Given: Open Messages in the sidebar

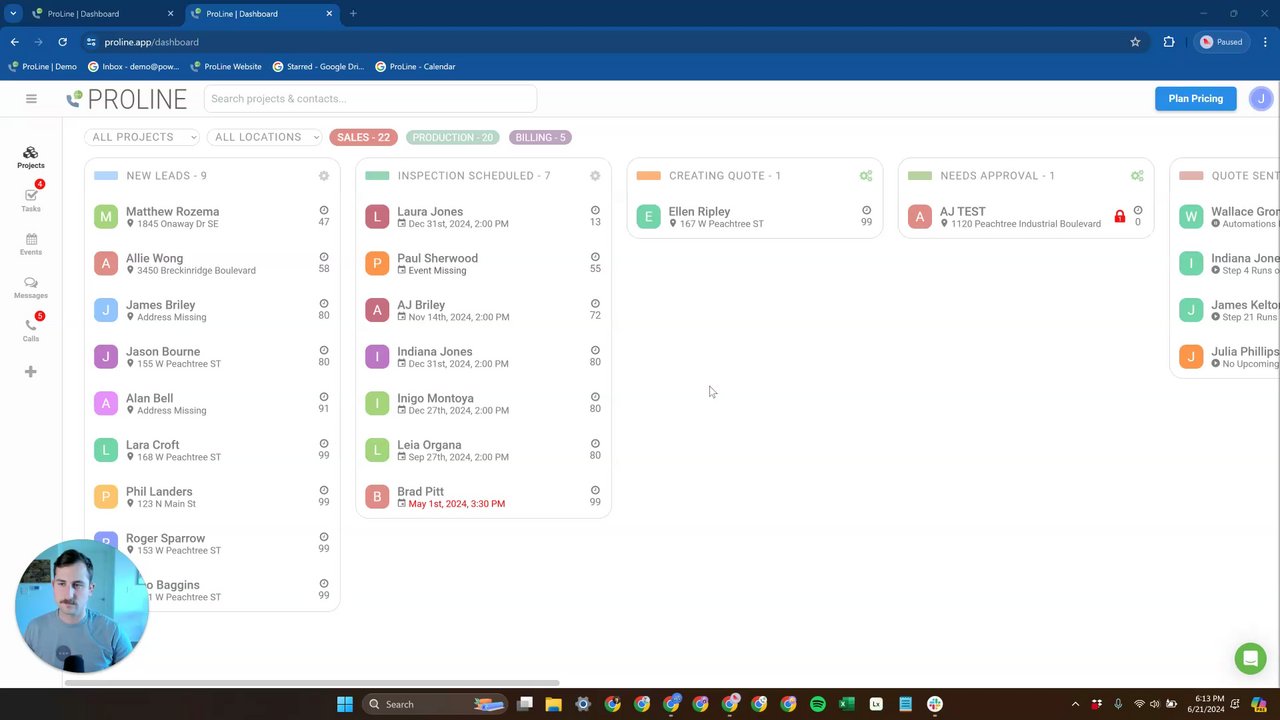Looking at the screenshot, I should (31, 287).
